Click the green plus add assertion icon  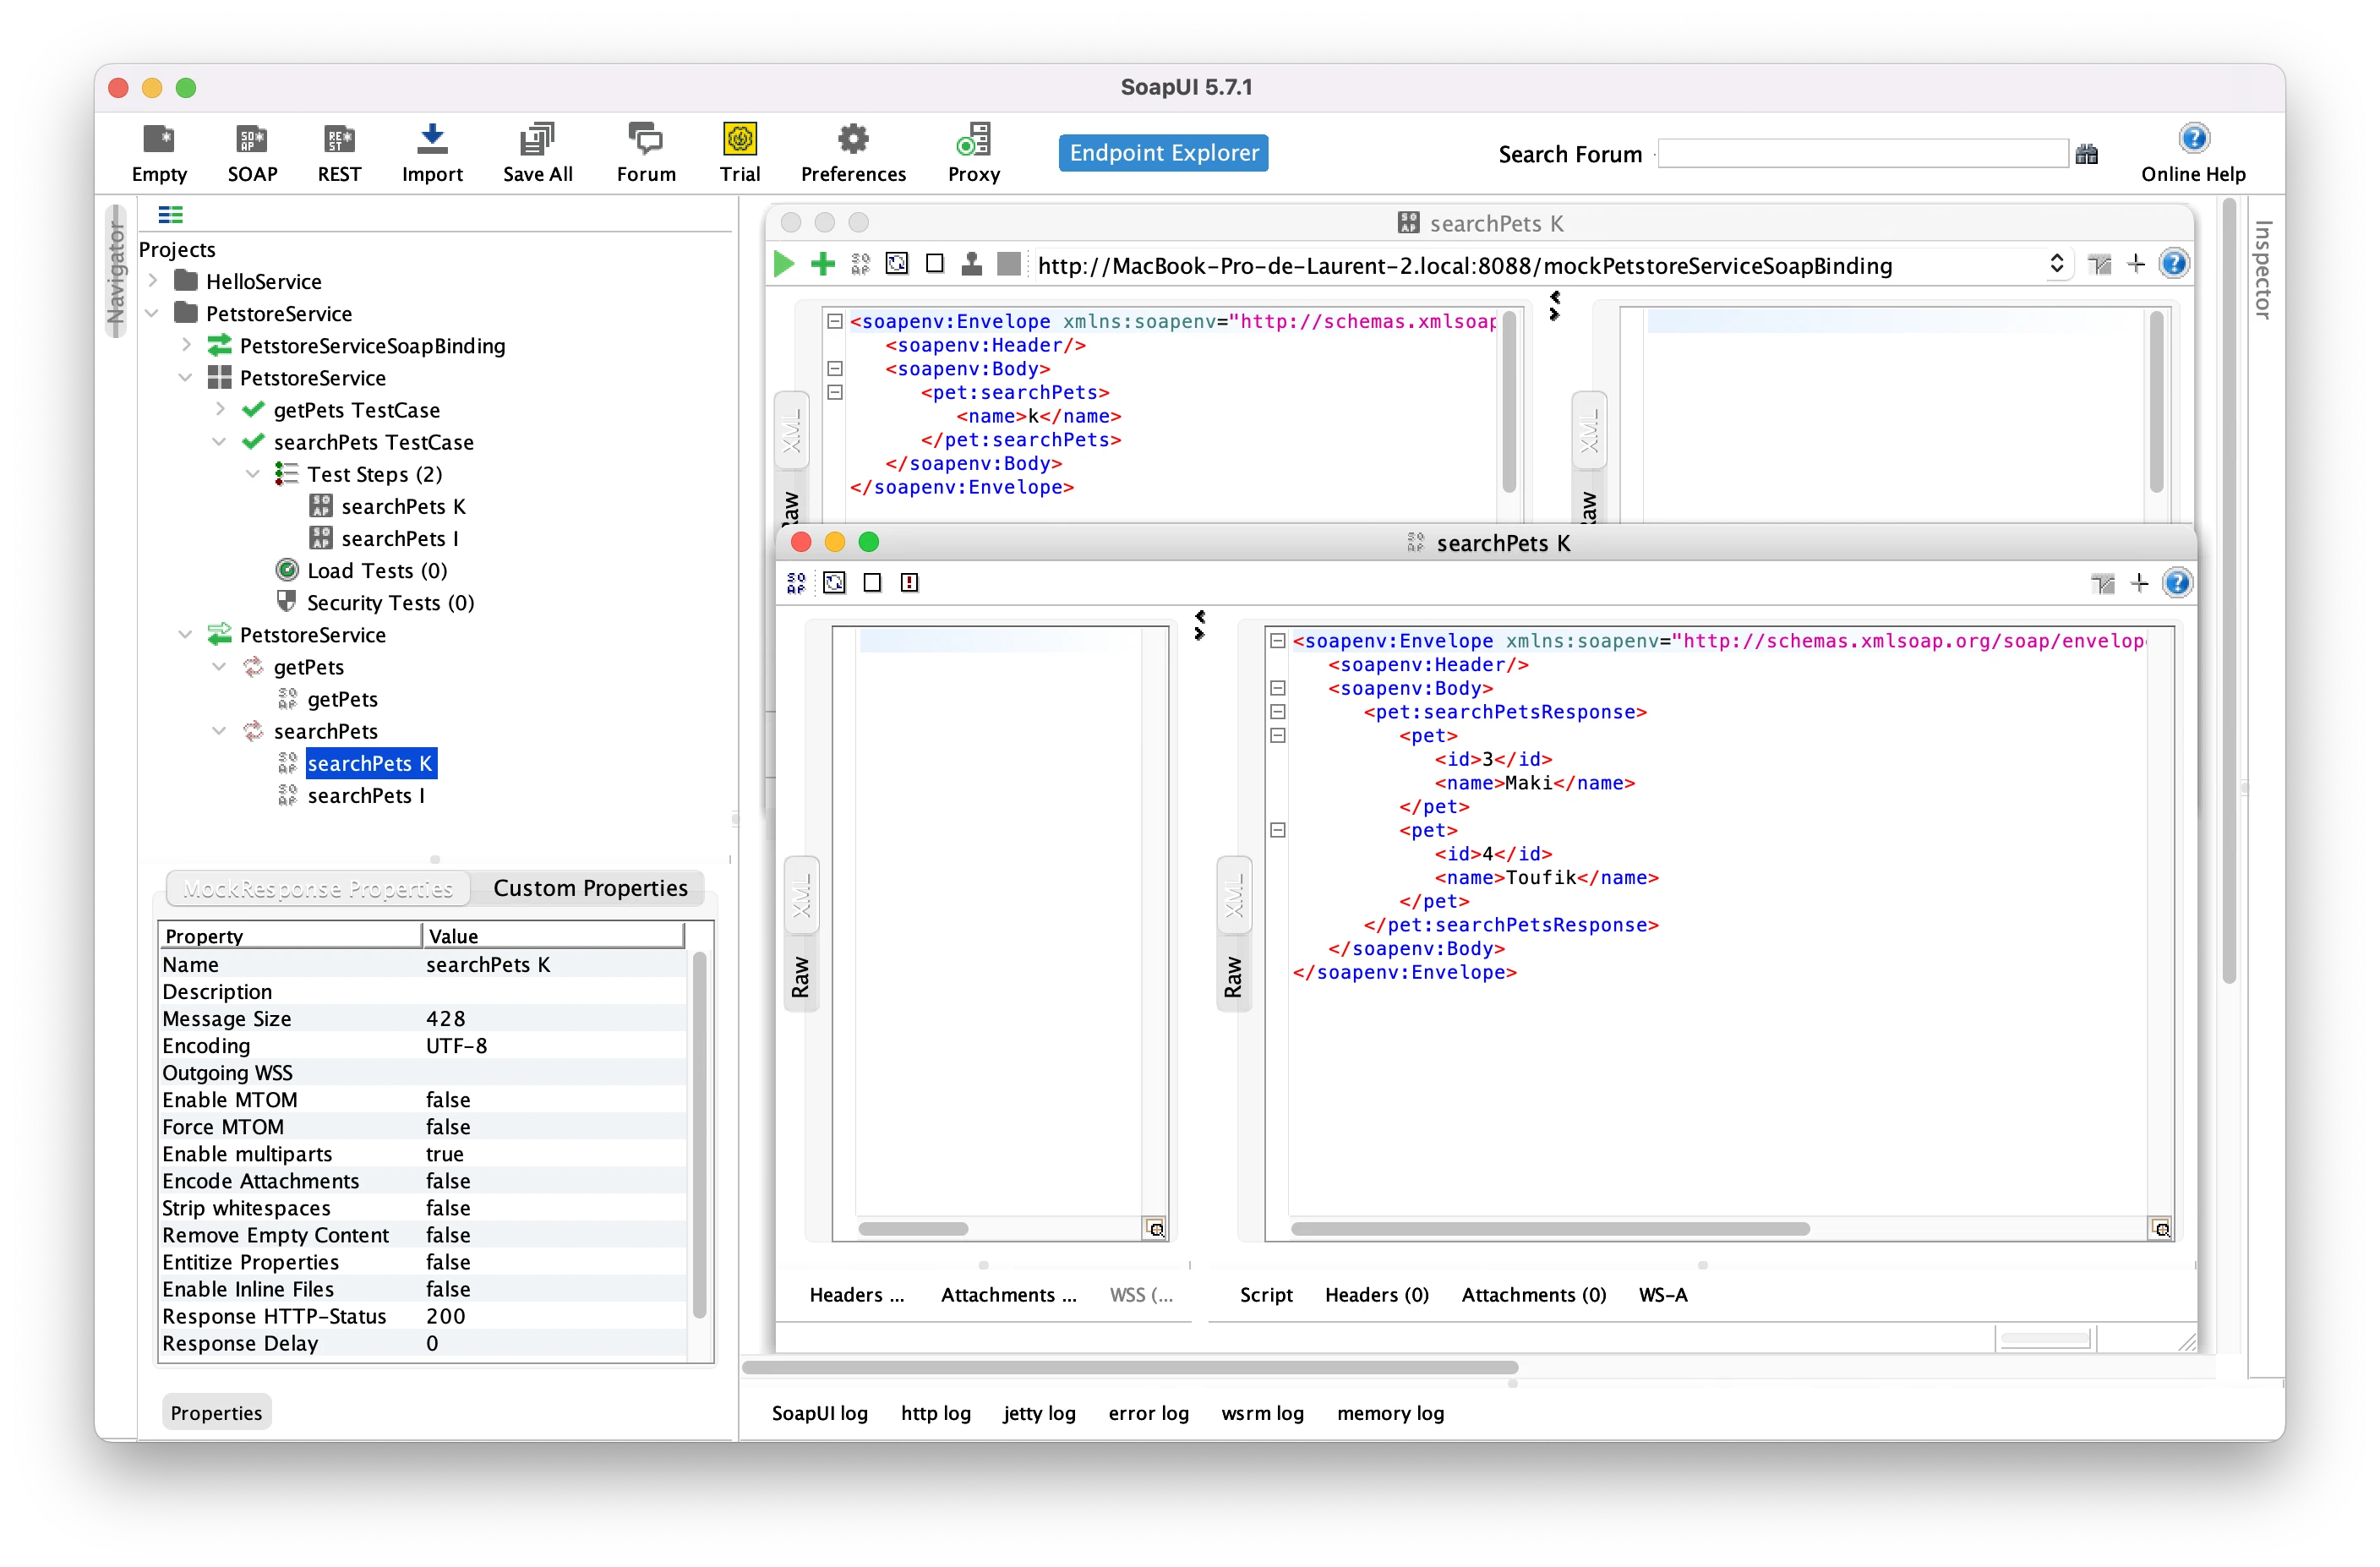822,264
